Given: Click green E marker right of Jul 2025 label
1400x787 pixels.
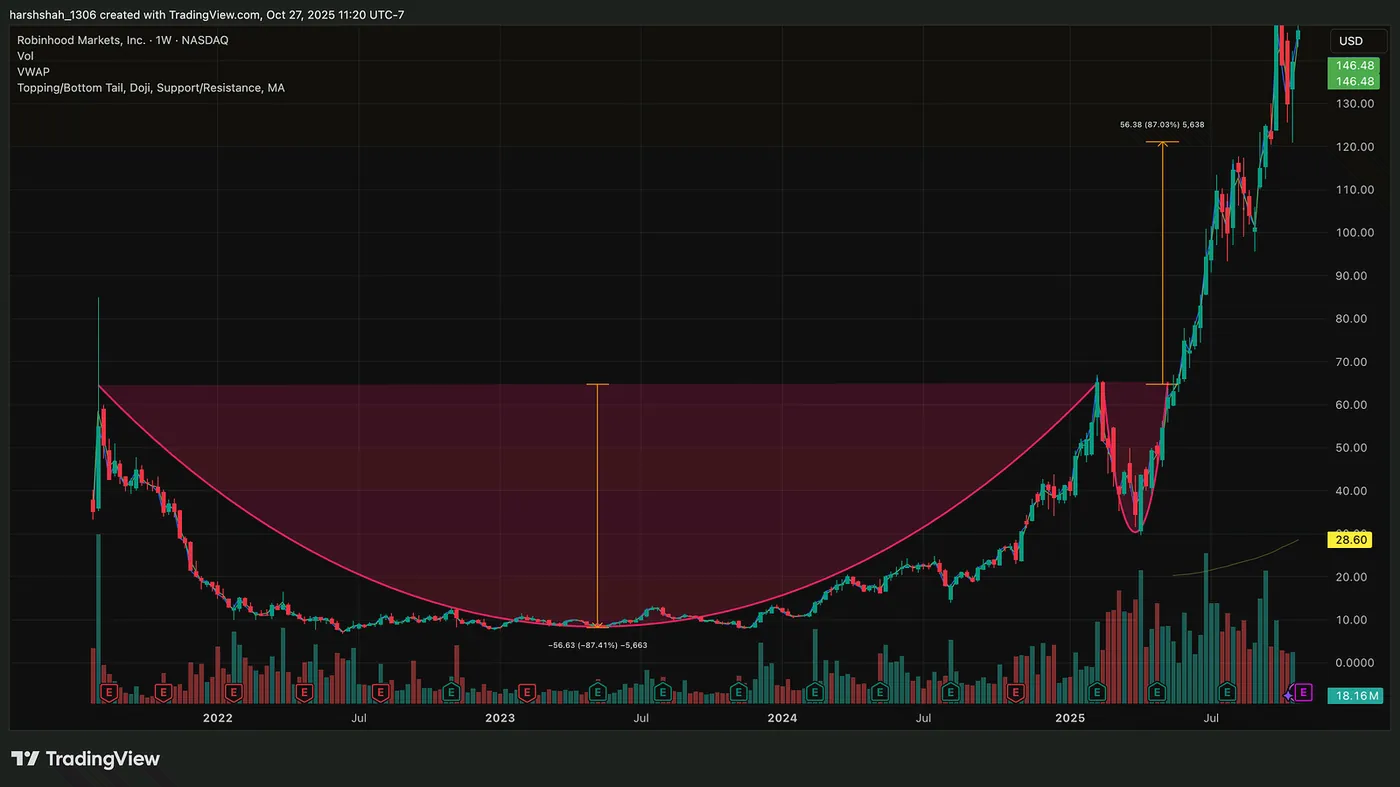Looking at the screenshot, I should 1228,691.
